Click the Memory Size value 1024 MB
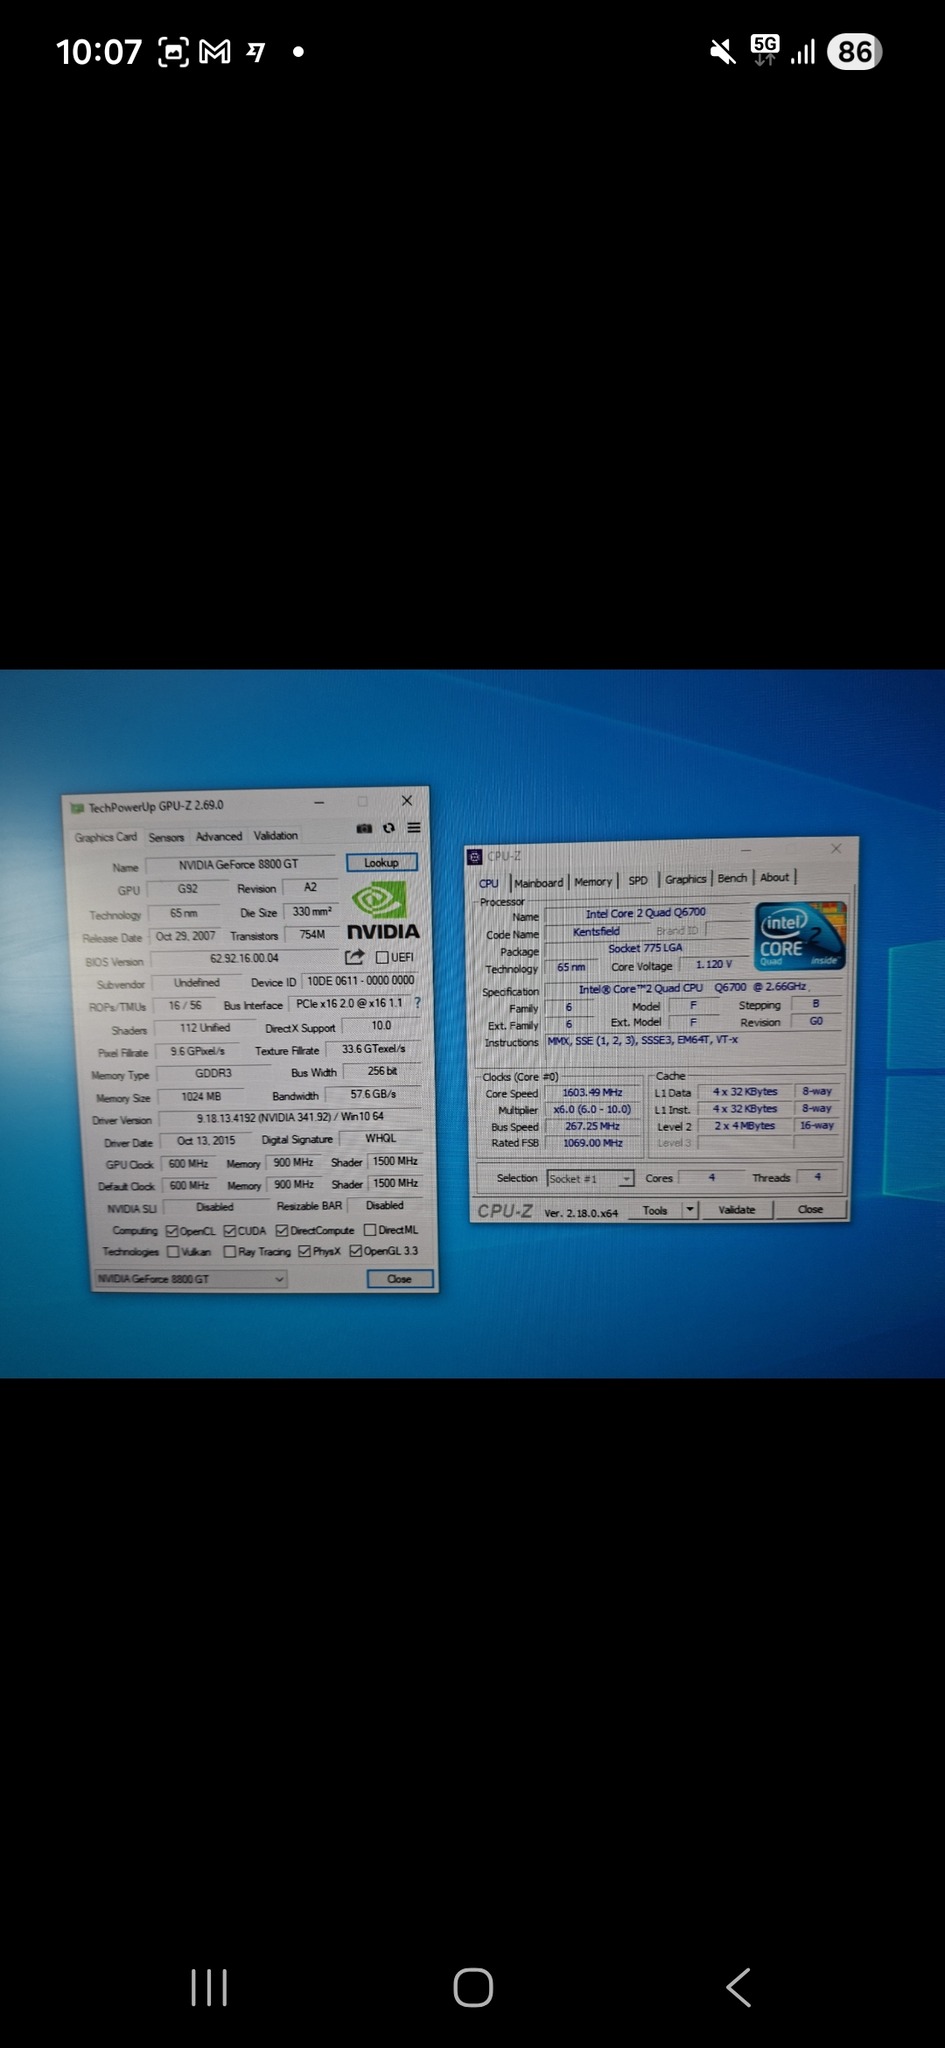 pos(201,1097)
